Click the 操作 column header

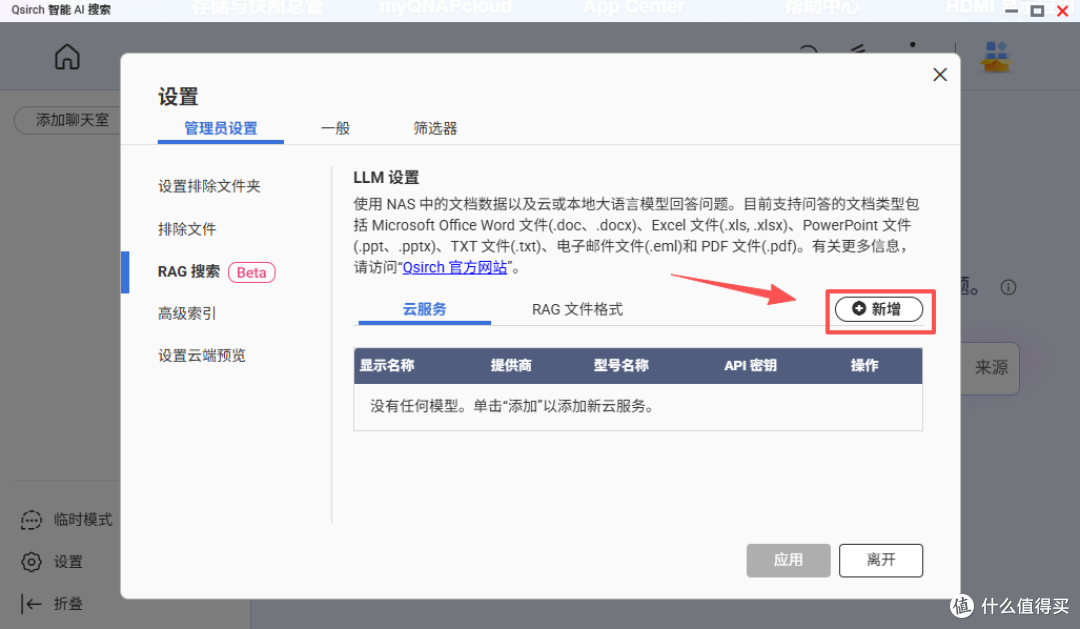click(x=864, y=366)
